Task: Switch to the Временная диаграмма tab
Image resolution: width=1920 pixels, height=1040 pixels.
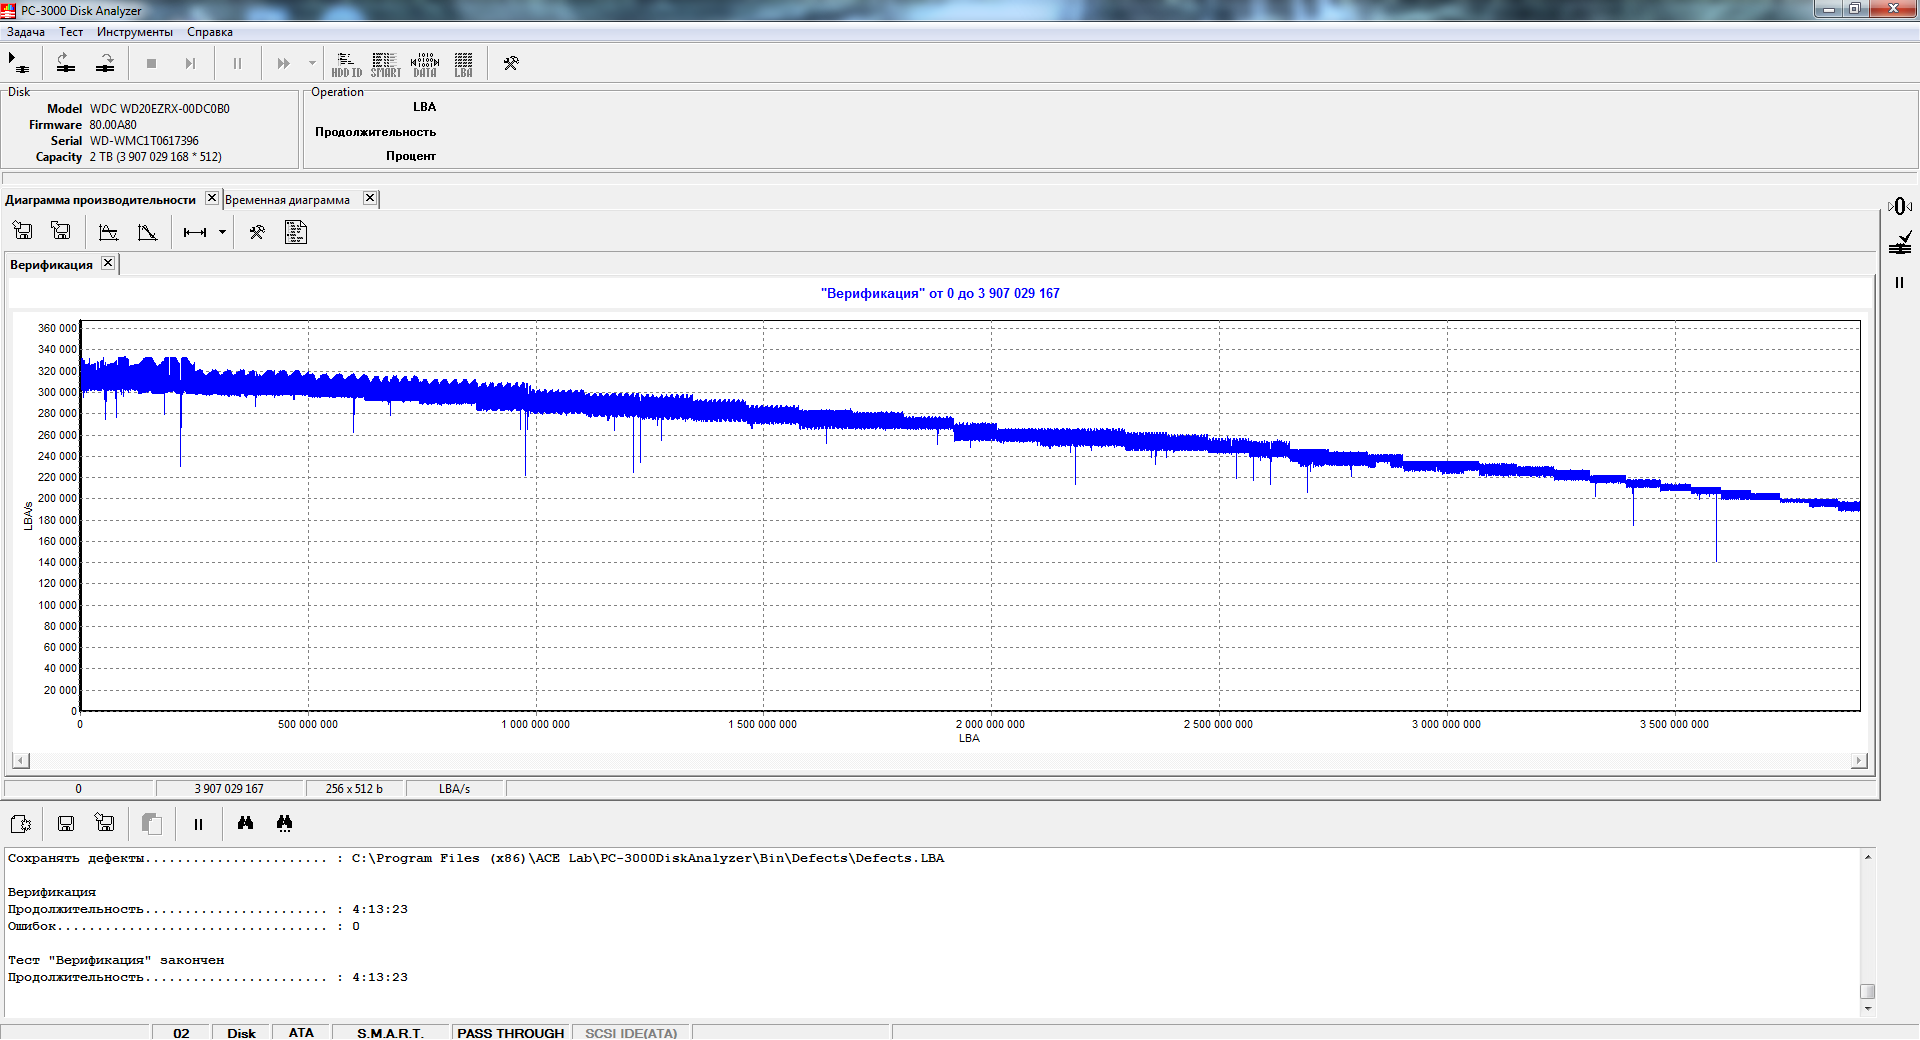Action: [287, 200]
